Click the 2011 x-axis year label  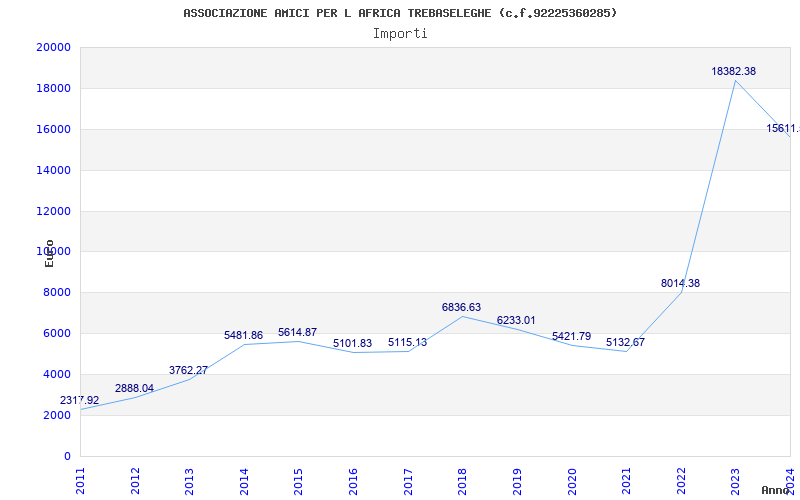coord(80,481)
